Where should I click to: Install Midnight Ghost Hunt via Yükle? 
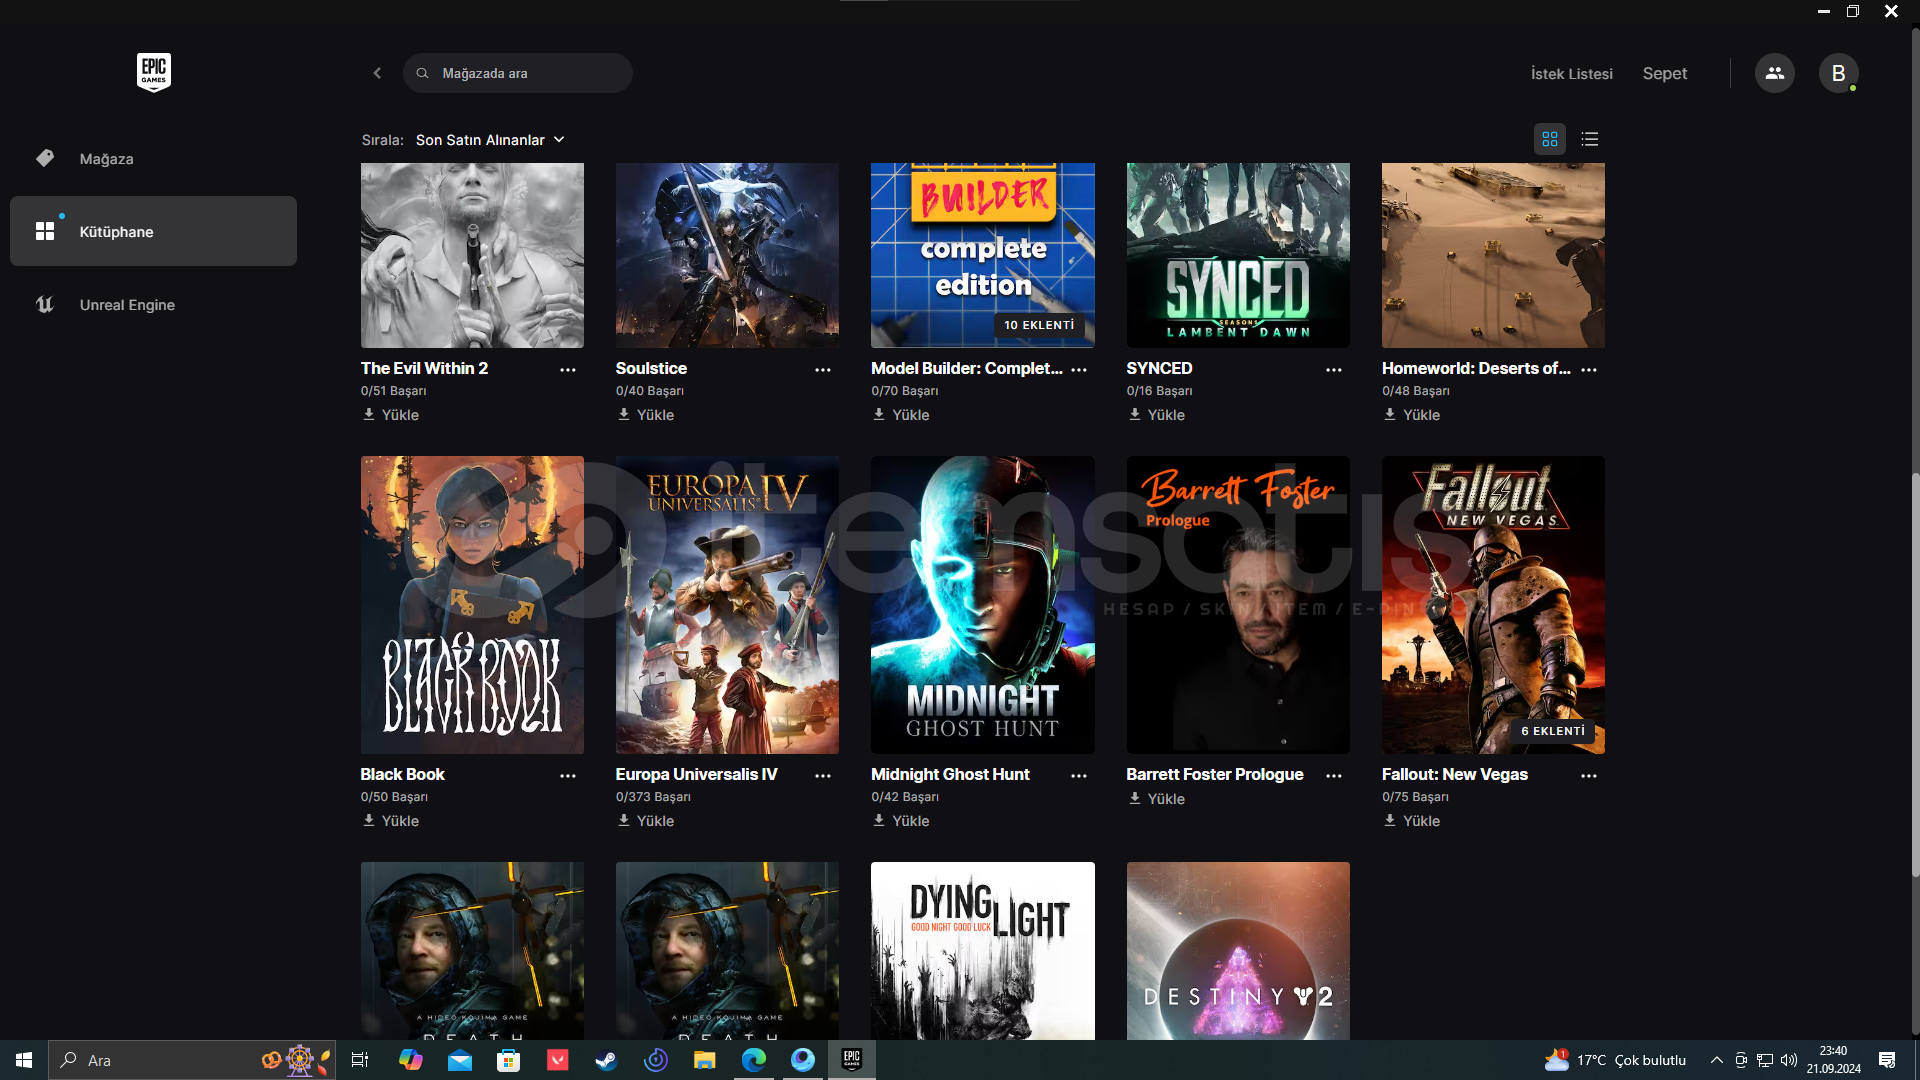(x=901, y=820)
